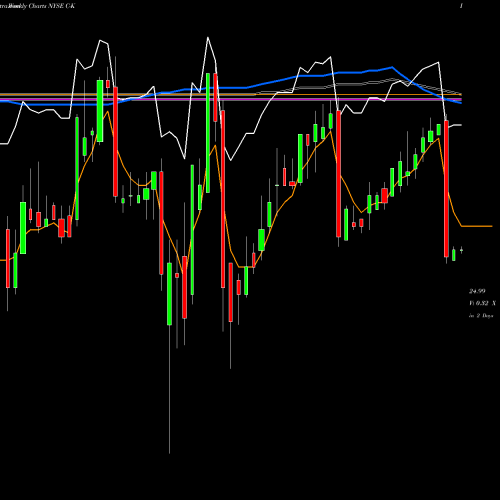The image size is (500, 500).
Task: Click the last tiny green candle at the chart's end
Action: [461, 250]
